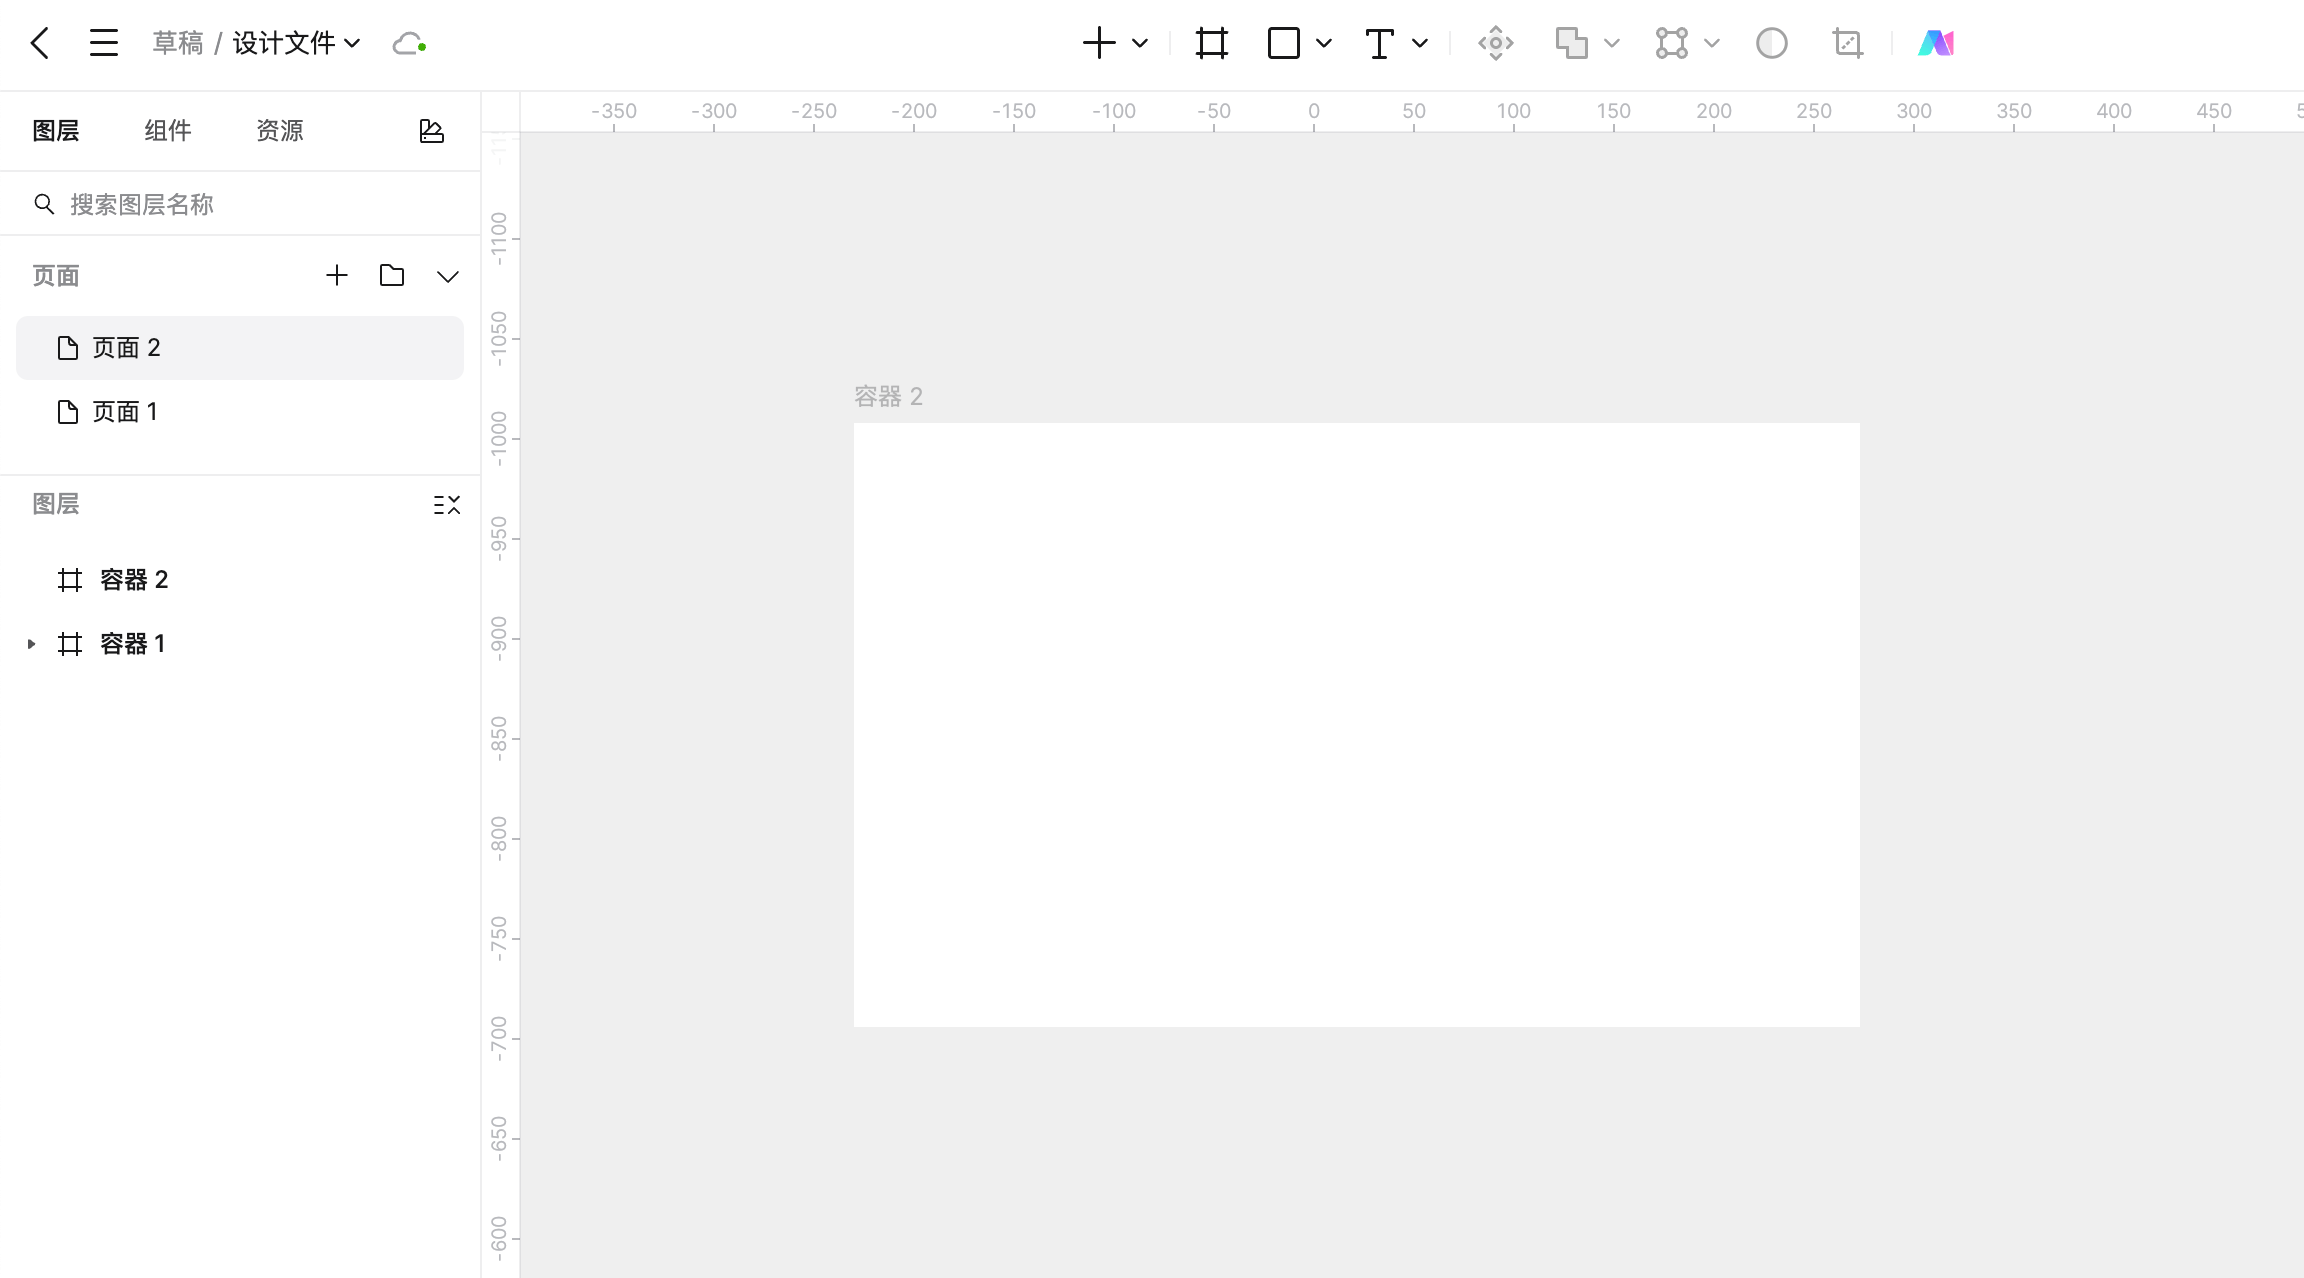Select the text tool
The width and height of the screenshot is (2304, 1278).
coord(1379,43)
